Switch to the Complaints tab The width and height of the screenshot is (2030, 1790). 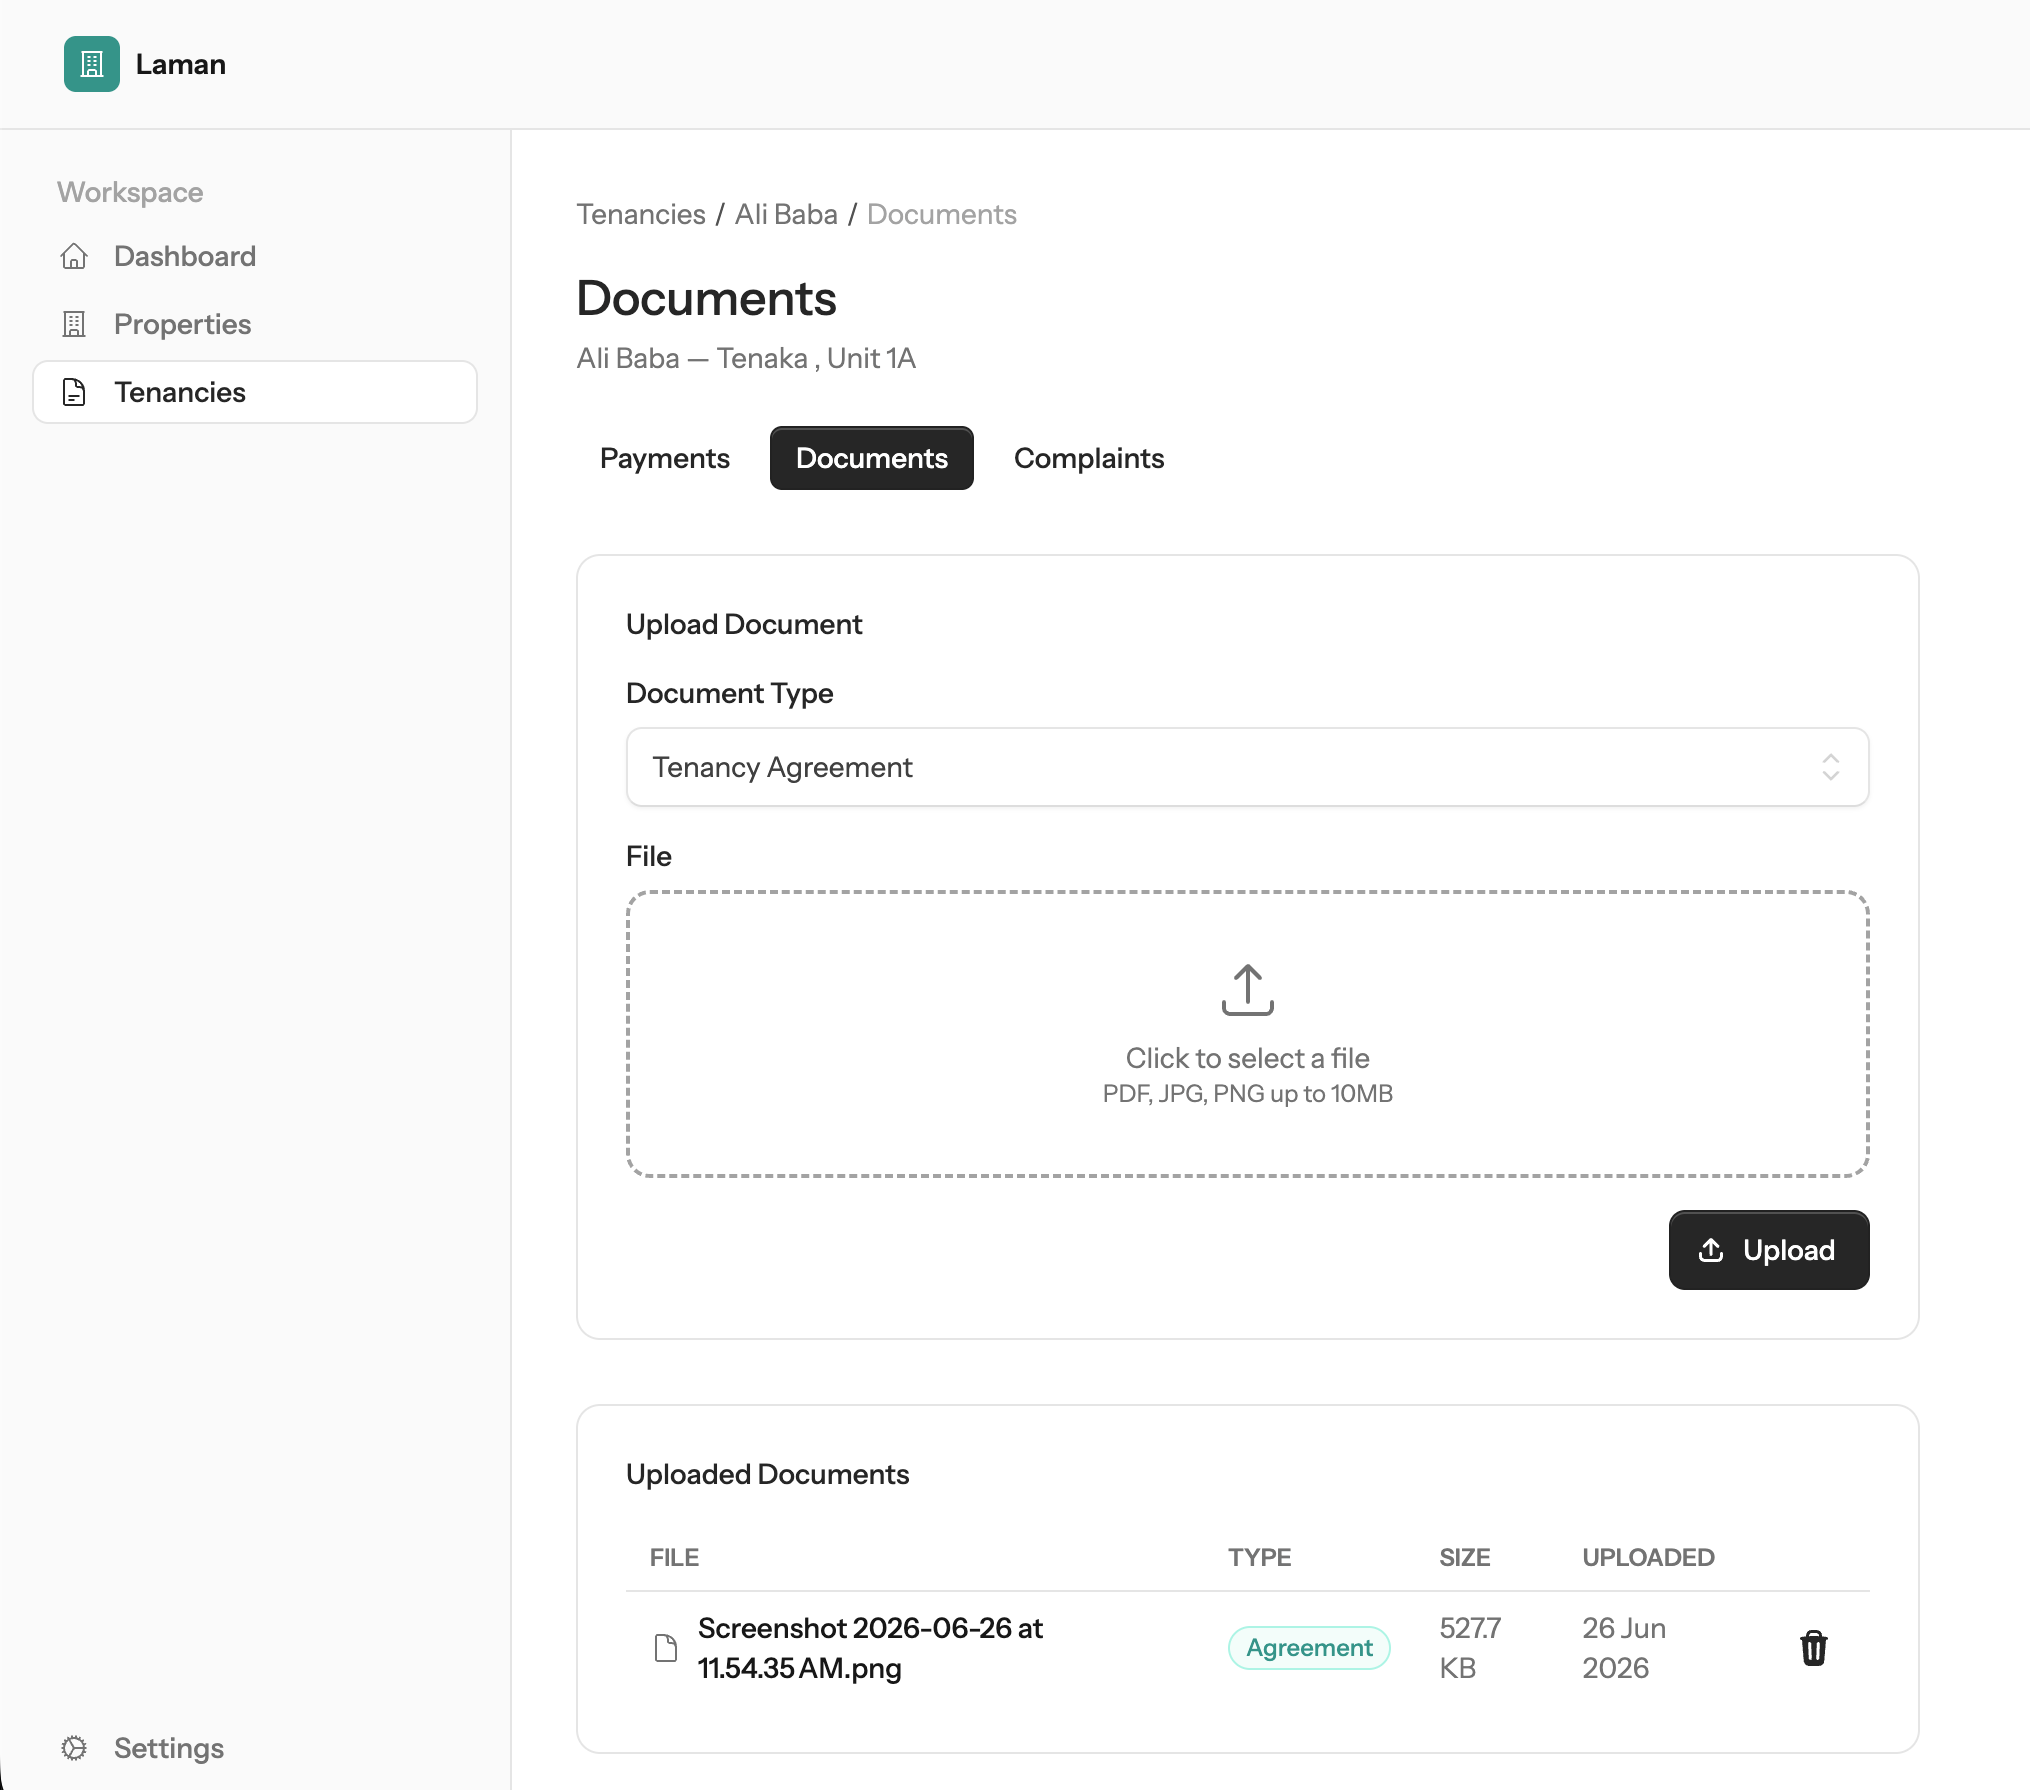click(1089, 458)
